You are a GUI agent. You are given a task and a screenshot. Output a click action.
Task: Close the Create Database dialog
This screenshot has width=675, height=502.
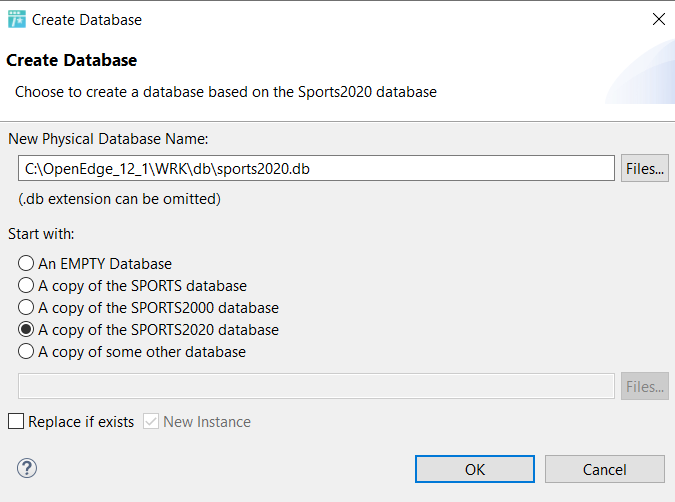coord(659,19)
